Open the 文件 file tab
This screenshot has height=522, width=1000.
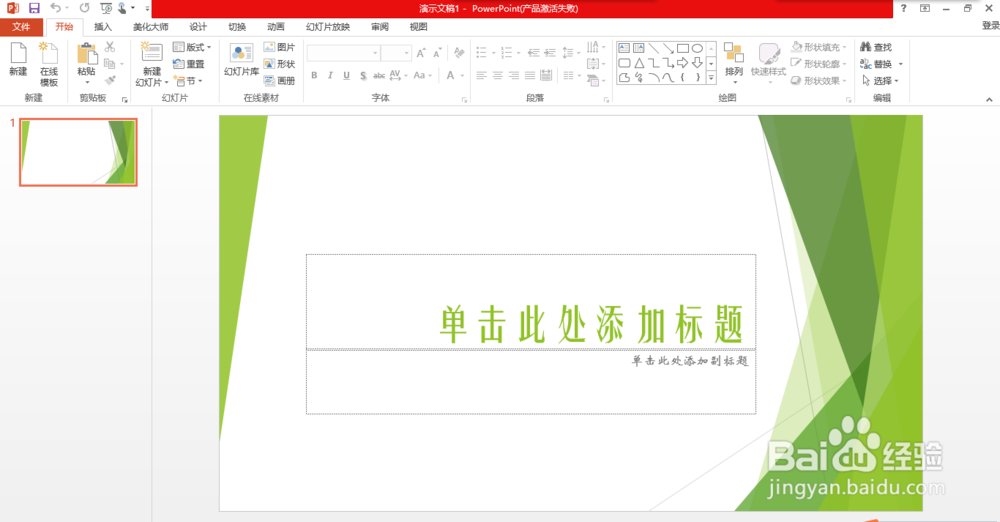tap(22, 27)
